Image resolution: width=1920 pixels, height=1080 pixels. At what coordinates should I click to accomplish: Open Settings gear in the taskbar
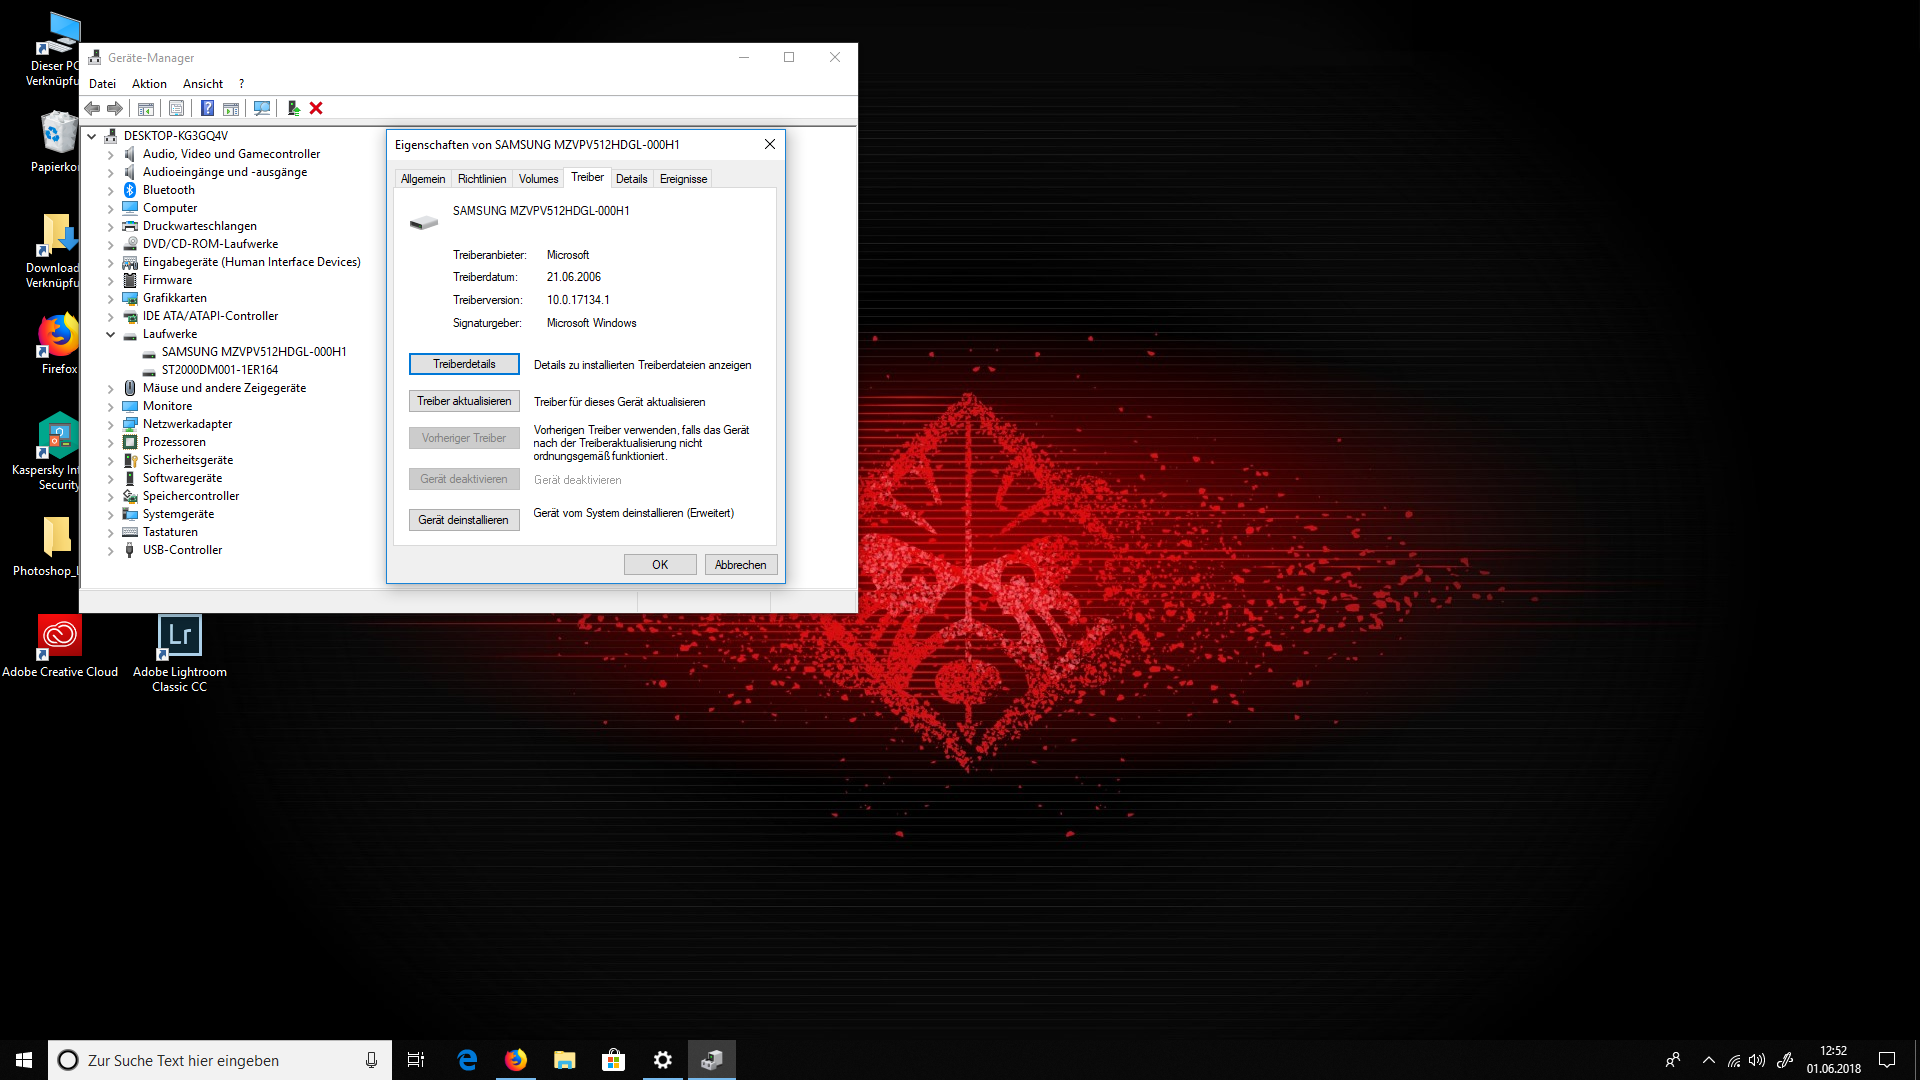tap(662, 1060)
